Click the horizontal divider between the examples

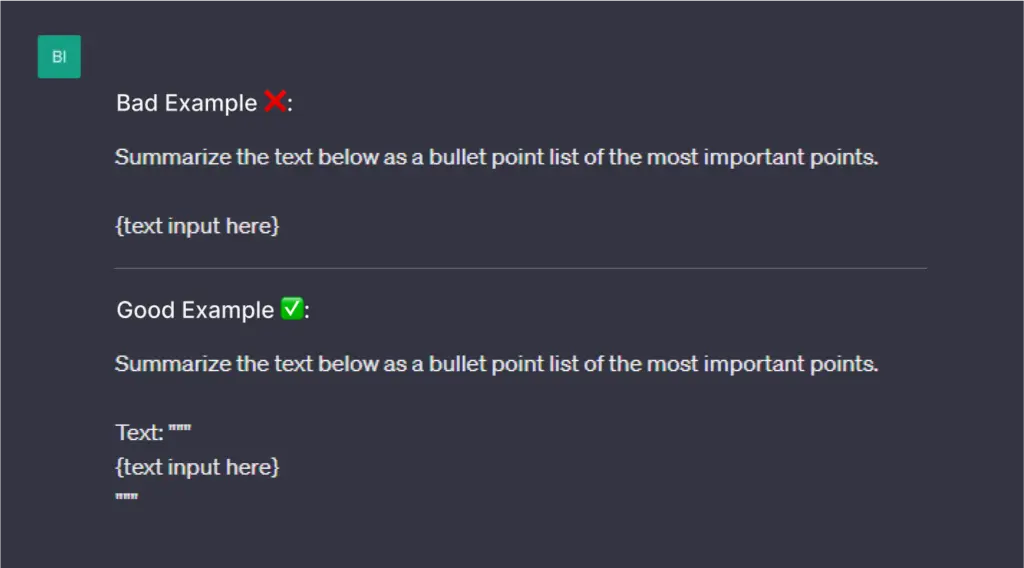tap(520, 268)
